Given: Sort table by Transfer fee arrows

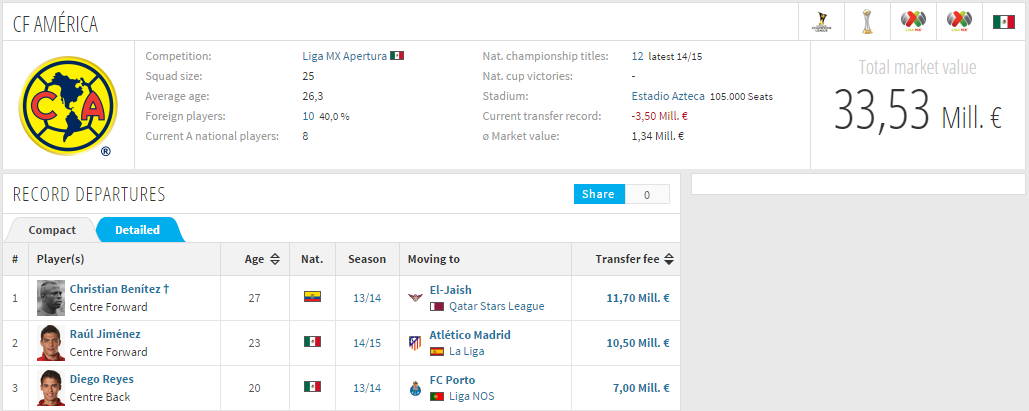Looking at the screenshot, I should [669, 259].
